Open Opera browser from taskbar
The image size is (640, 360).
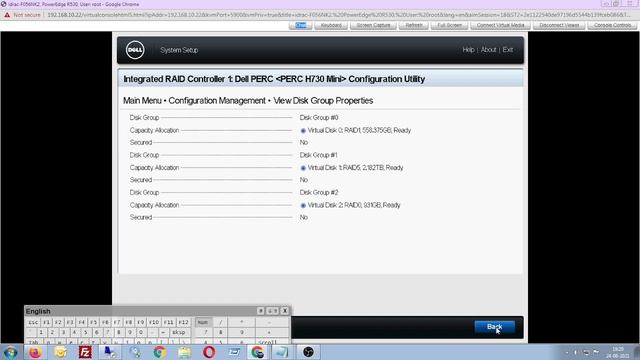click(x=209, y=352)
